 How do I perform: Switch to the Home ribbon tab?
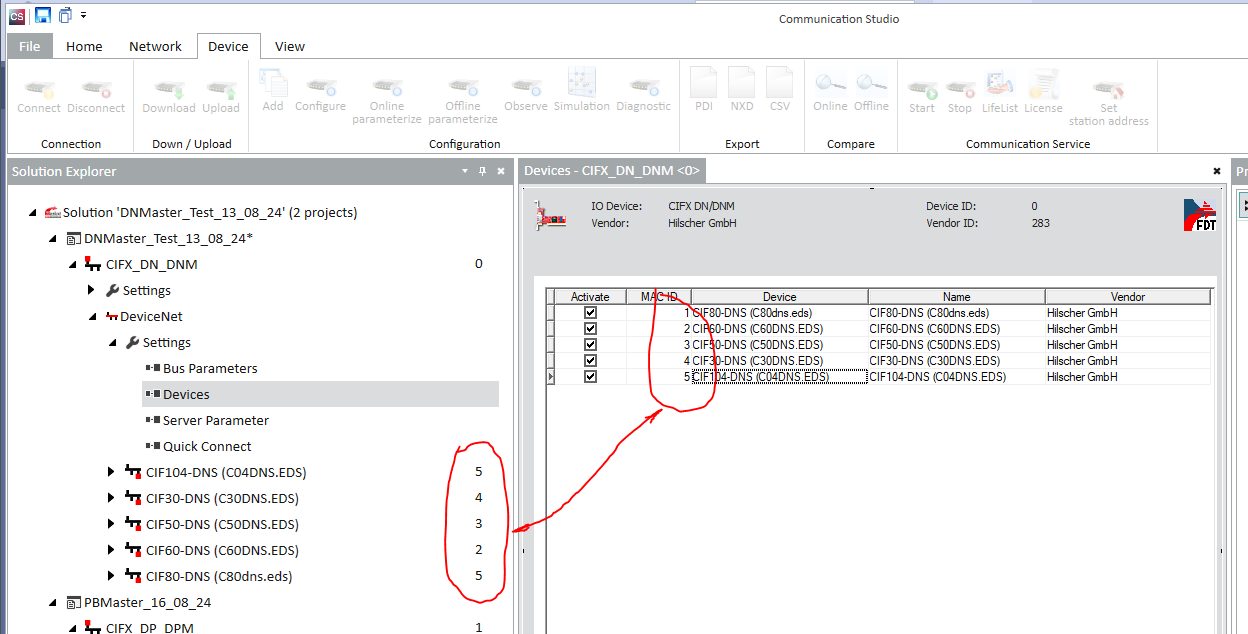click(x=84, y=46)
